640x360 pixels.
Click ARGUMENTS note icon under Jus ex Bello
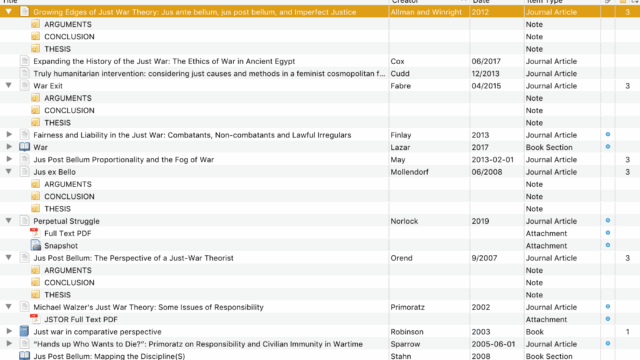(36, 184)
